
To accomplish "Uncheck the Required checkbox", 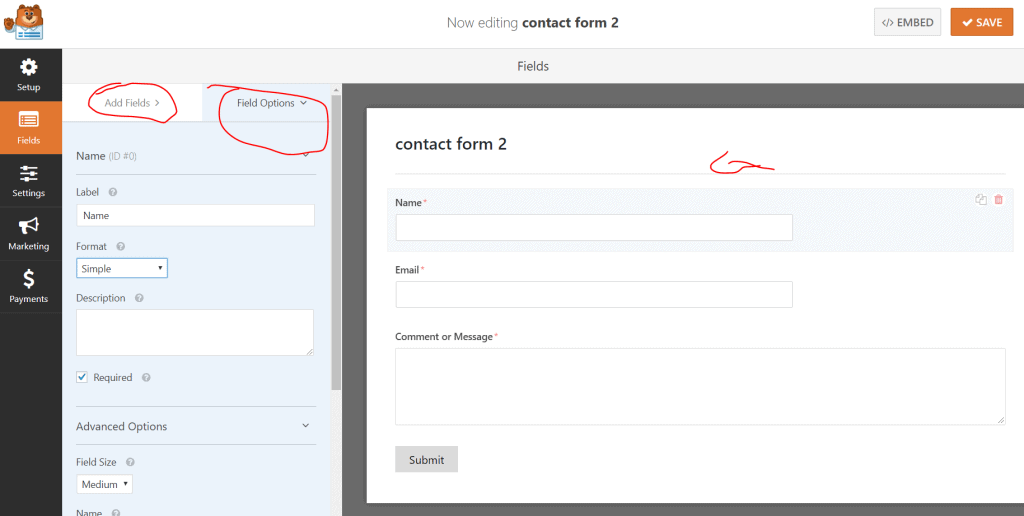I will 82,377.
